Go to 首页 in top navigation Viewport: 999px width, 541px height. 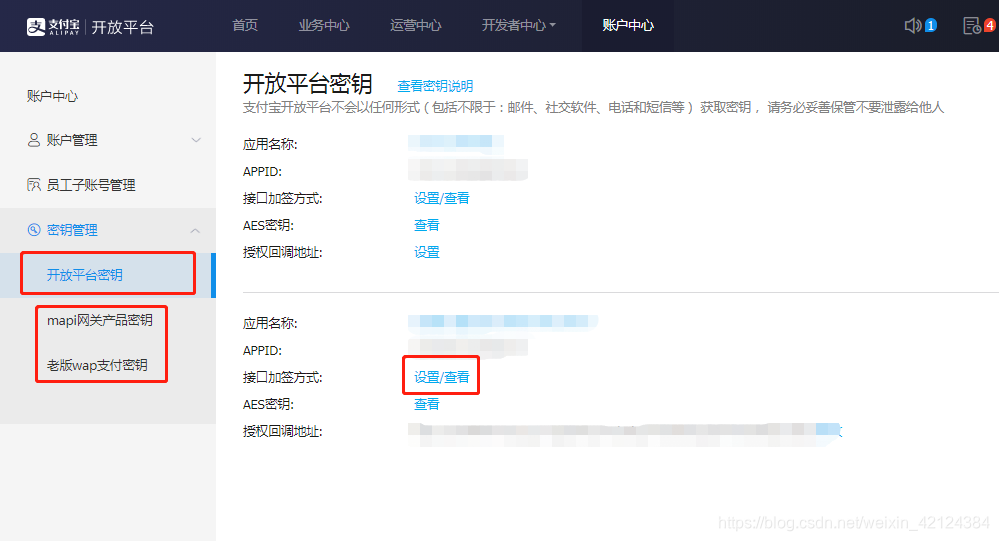click(x=245, y=25)
